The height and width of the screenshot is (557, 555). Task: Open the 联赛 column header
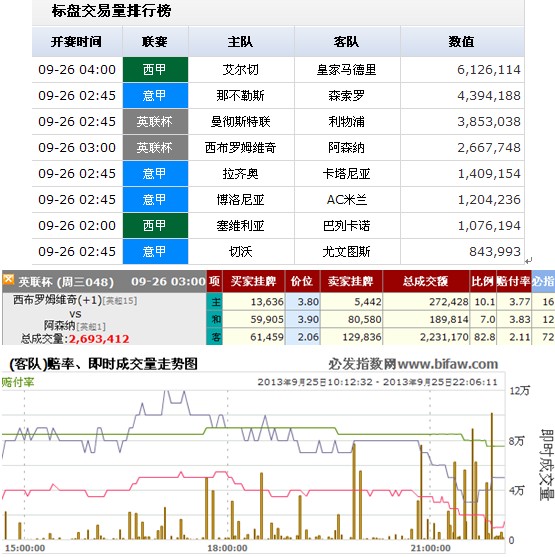point(155,42)
